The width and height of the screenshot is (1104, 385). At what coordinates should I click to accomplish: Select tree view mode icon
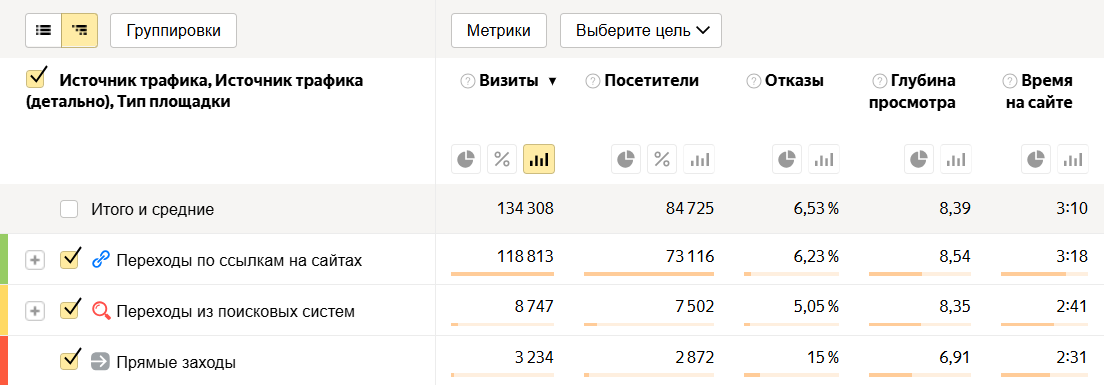80,30
